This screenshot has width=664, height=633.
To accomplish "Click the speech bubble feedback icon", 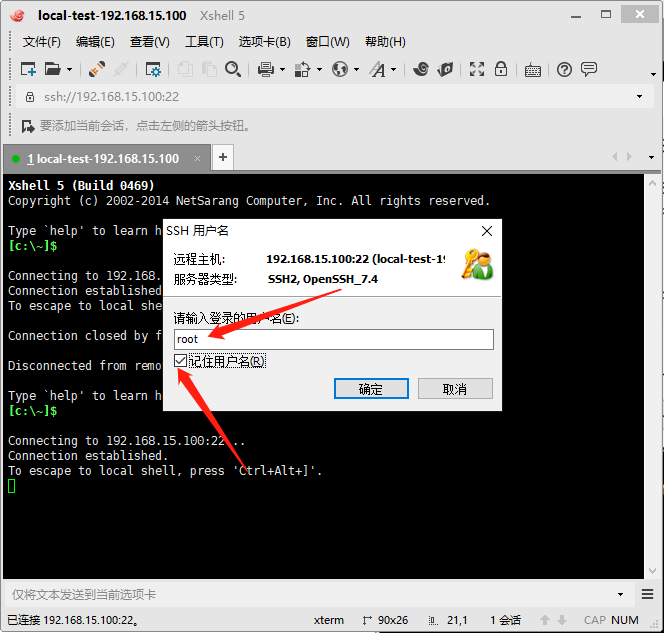I will pyautogui.click(x=589, y=69).
